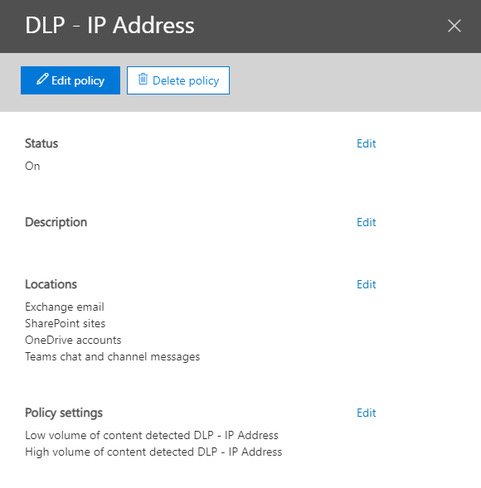This screenshot has height=488, width=481.
Task: Click the trash can icon on Delete policy
Action: (x=143, y=79)
